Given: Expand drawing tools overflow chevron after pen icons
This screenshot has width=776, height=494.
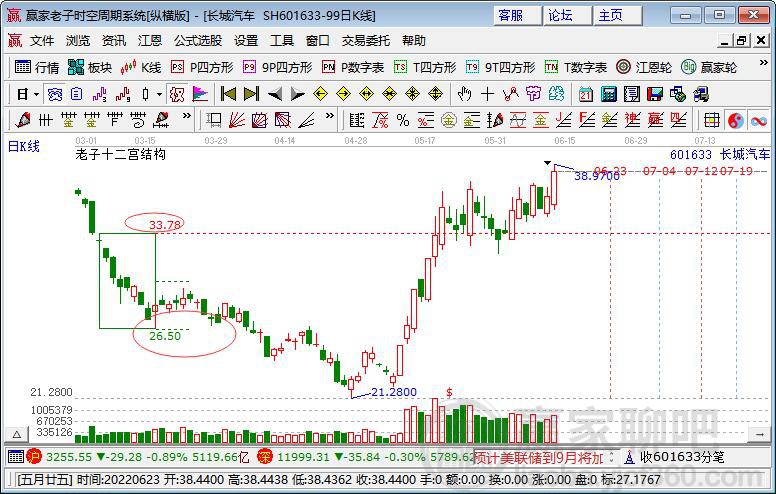Looking at the screenshot, I should pos(186,116).
